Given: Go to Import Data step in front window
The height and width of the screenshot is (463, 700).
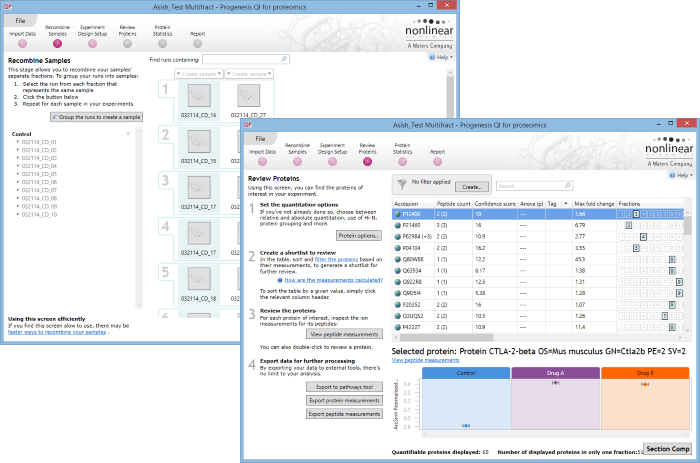Looking at the screenshot, I should 262,162.
